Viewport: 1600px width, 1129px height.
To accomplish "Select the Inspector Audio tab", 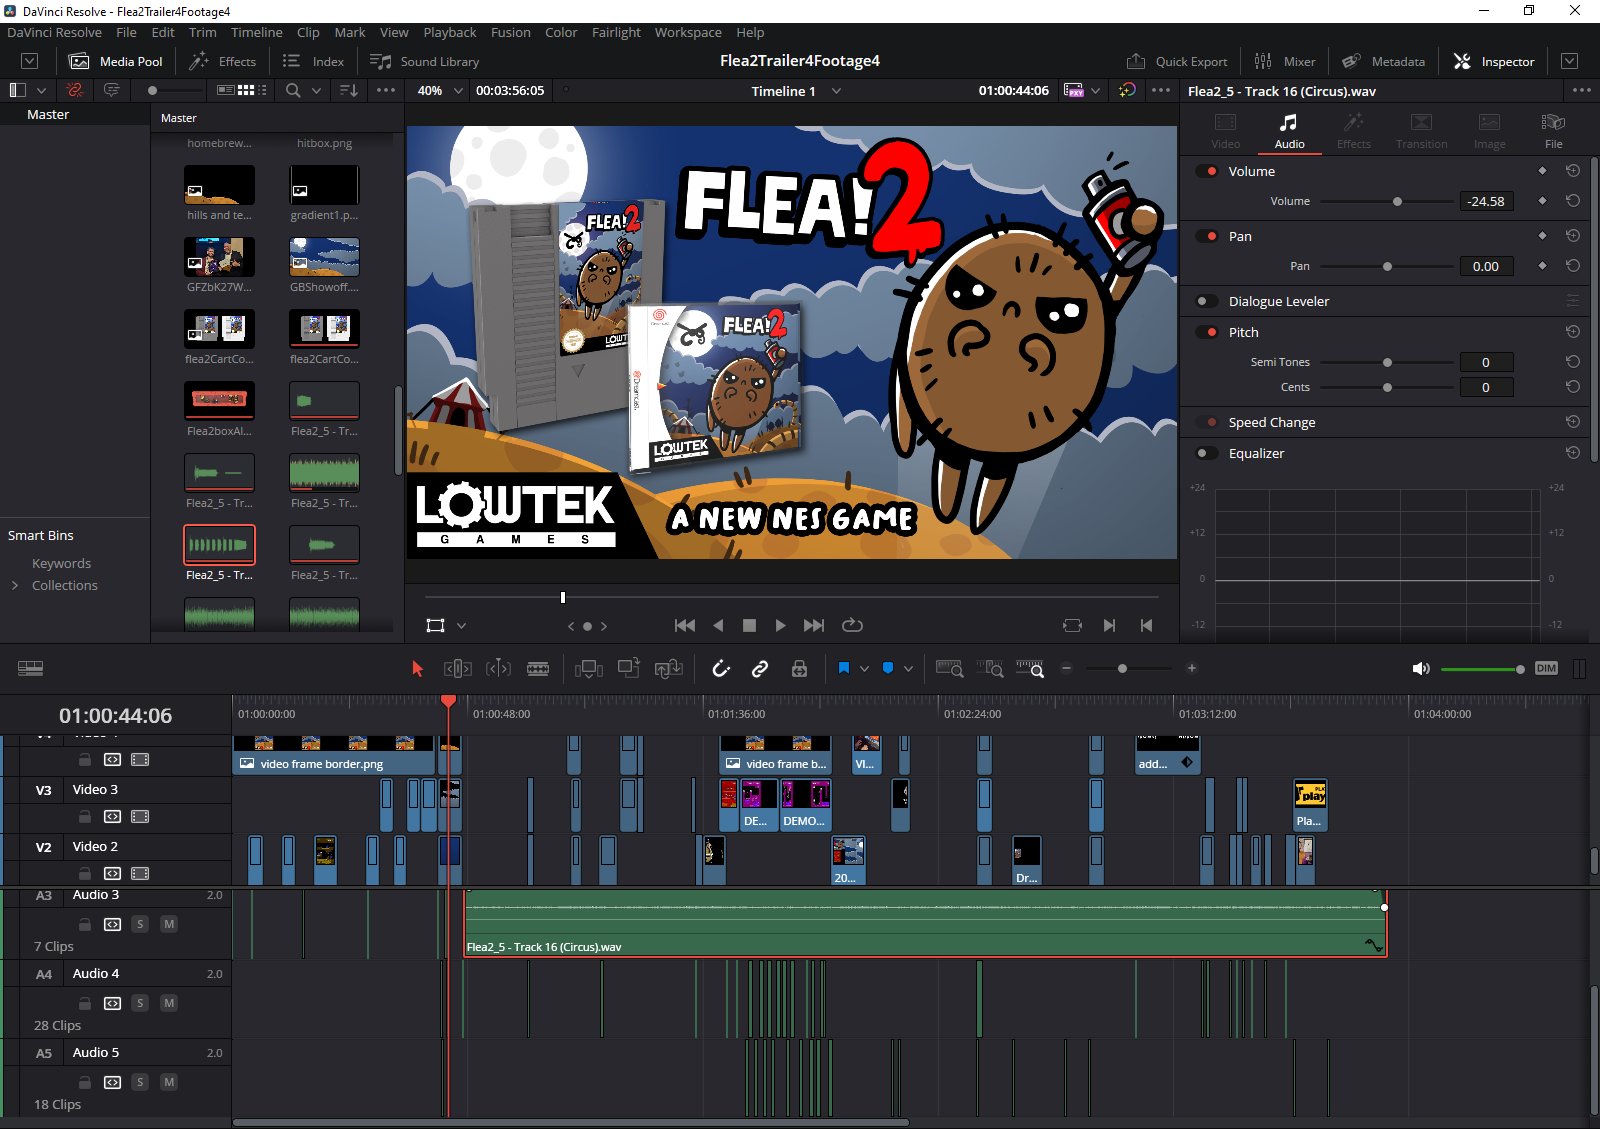I will tap(1289, 130).
